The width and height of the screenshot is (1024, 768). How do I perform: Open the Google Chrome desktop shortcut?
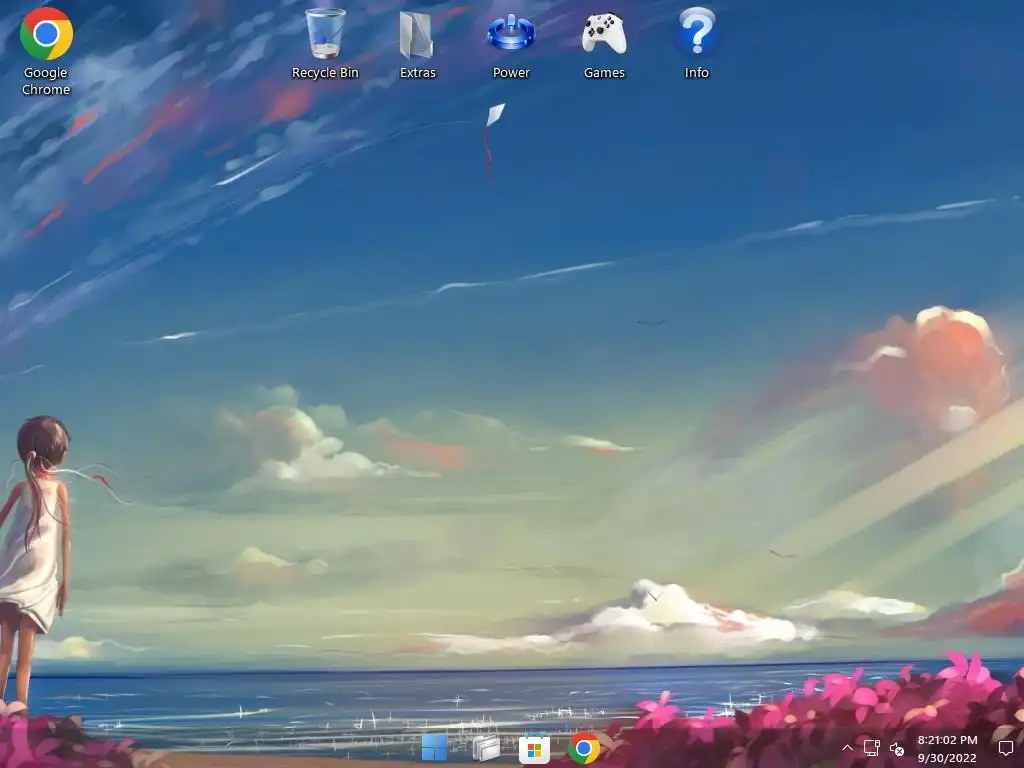(x=46, y=52)
